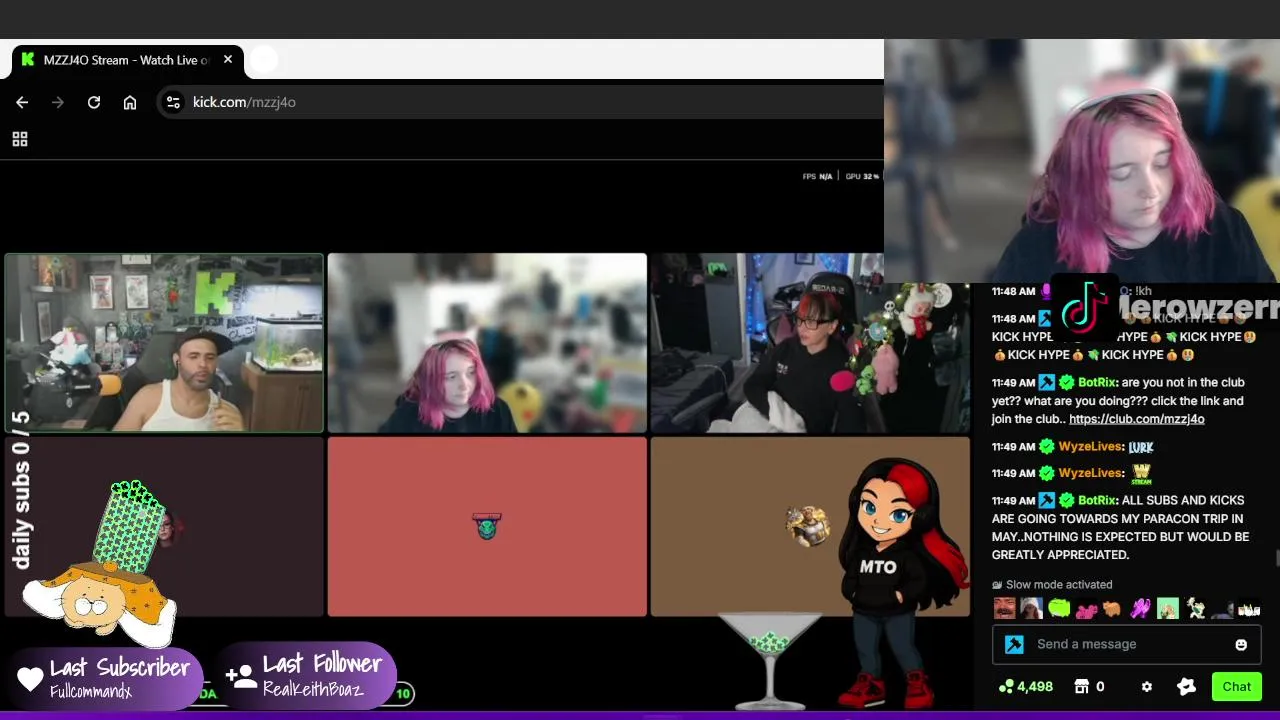This screenshot has height=720, width=1280.
Task: Open chat settings gear
Action: tap(1147, 687)
